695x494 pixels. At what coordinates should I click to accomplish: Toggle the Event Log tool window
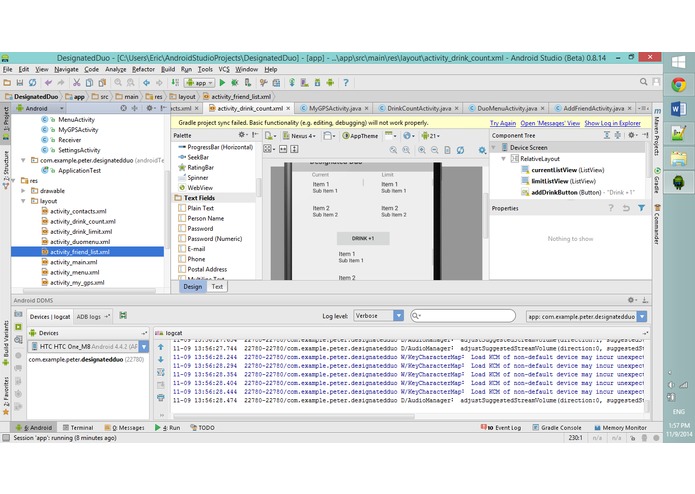click(501, 428)
